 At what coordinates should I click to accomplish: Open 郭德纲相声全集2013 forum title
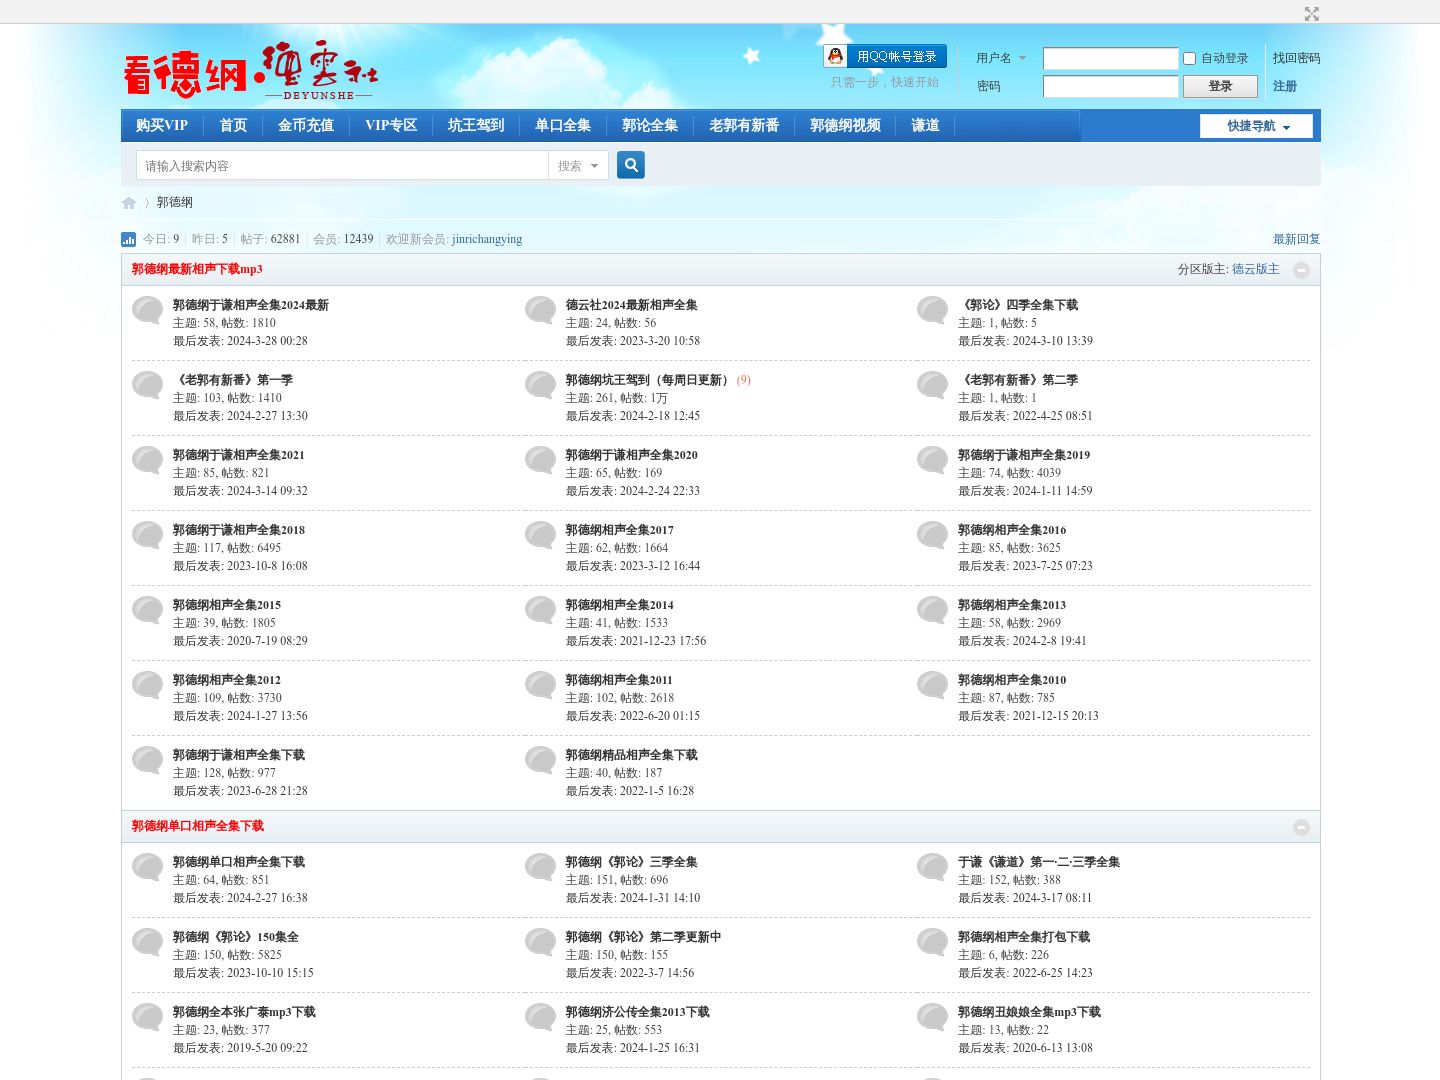click(1012, 605)
